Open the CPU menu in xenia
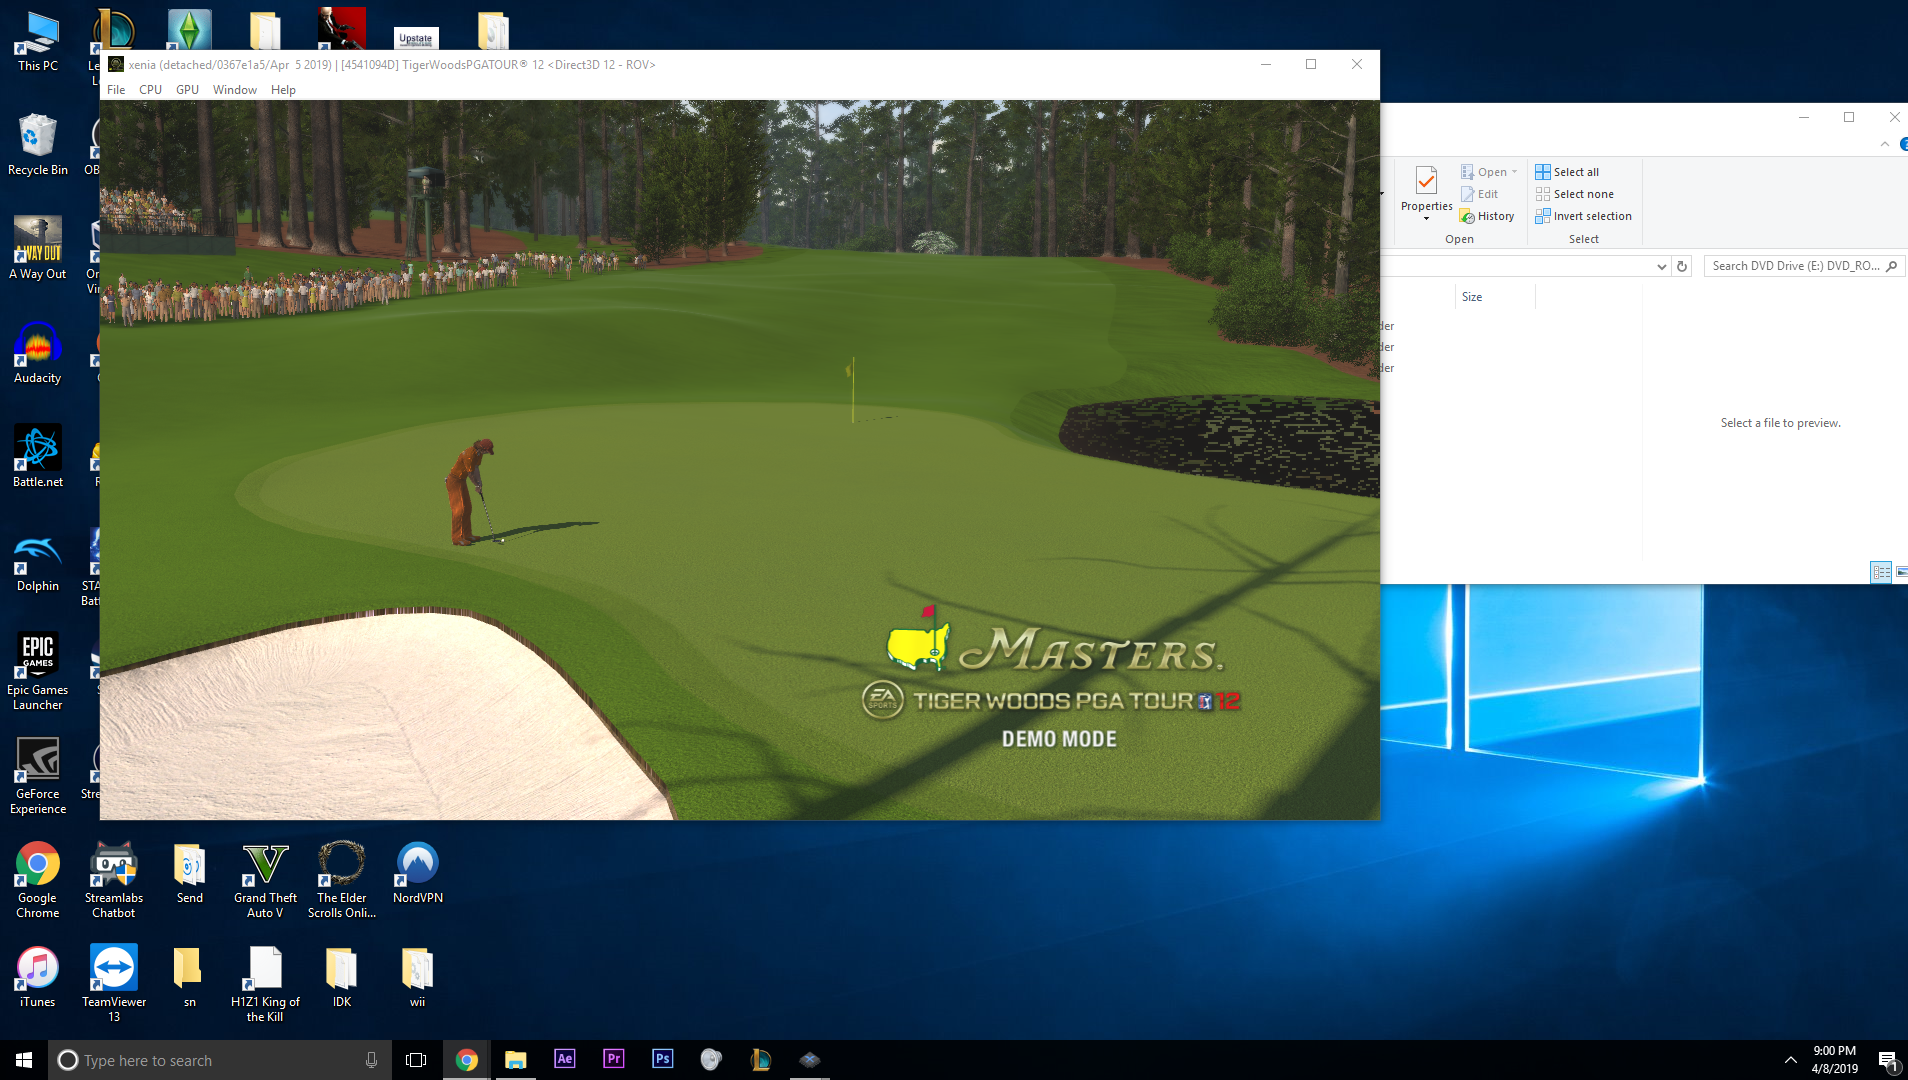This screenshot has width=1908, height=1080. [150, 90]
